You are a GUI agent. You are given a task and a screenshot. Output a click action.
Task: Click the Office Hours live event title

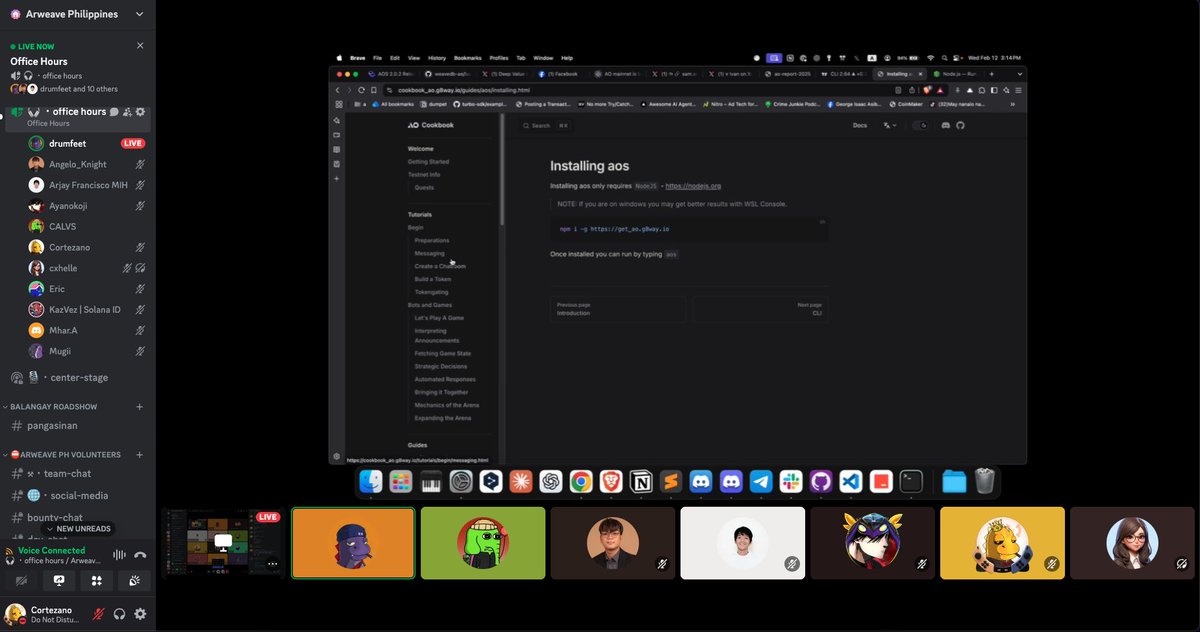point(39,61)
